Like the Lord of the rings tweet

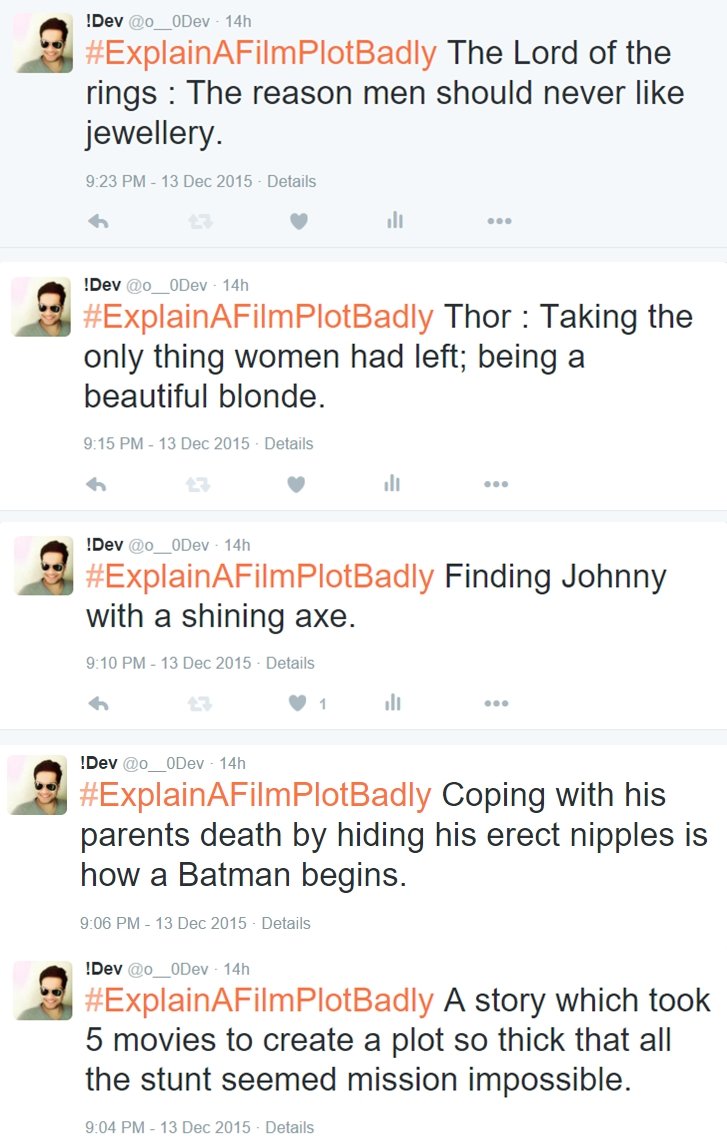pyautogui.click(x=298, y=222)
